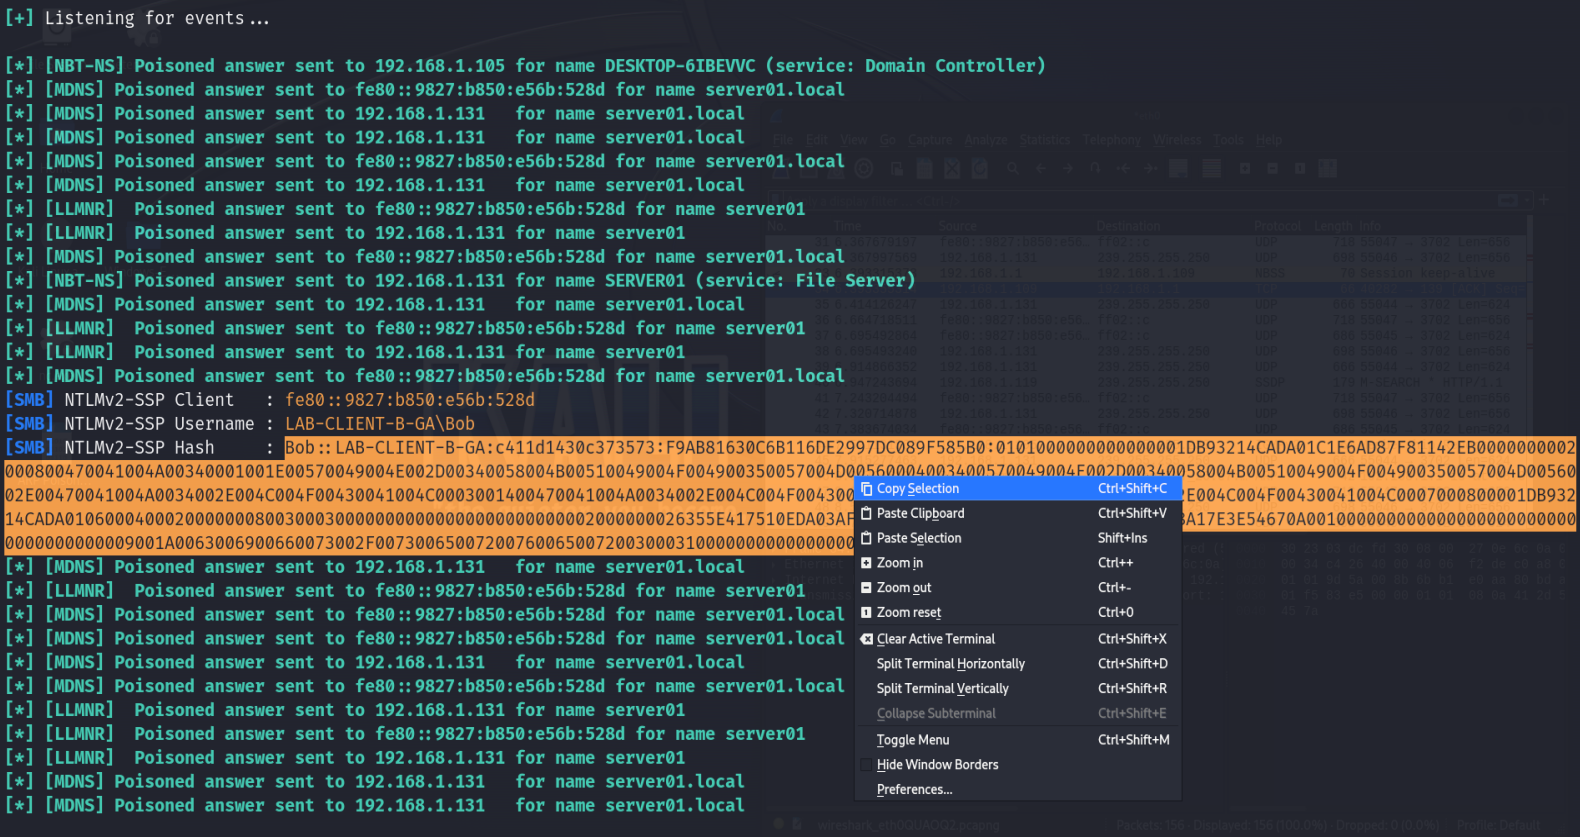Click Wireshark's open capture file icon

896,168
